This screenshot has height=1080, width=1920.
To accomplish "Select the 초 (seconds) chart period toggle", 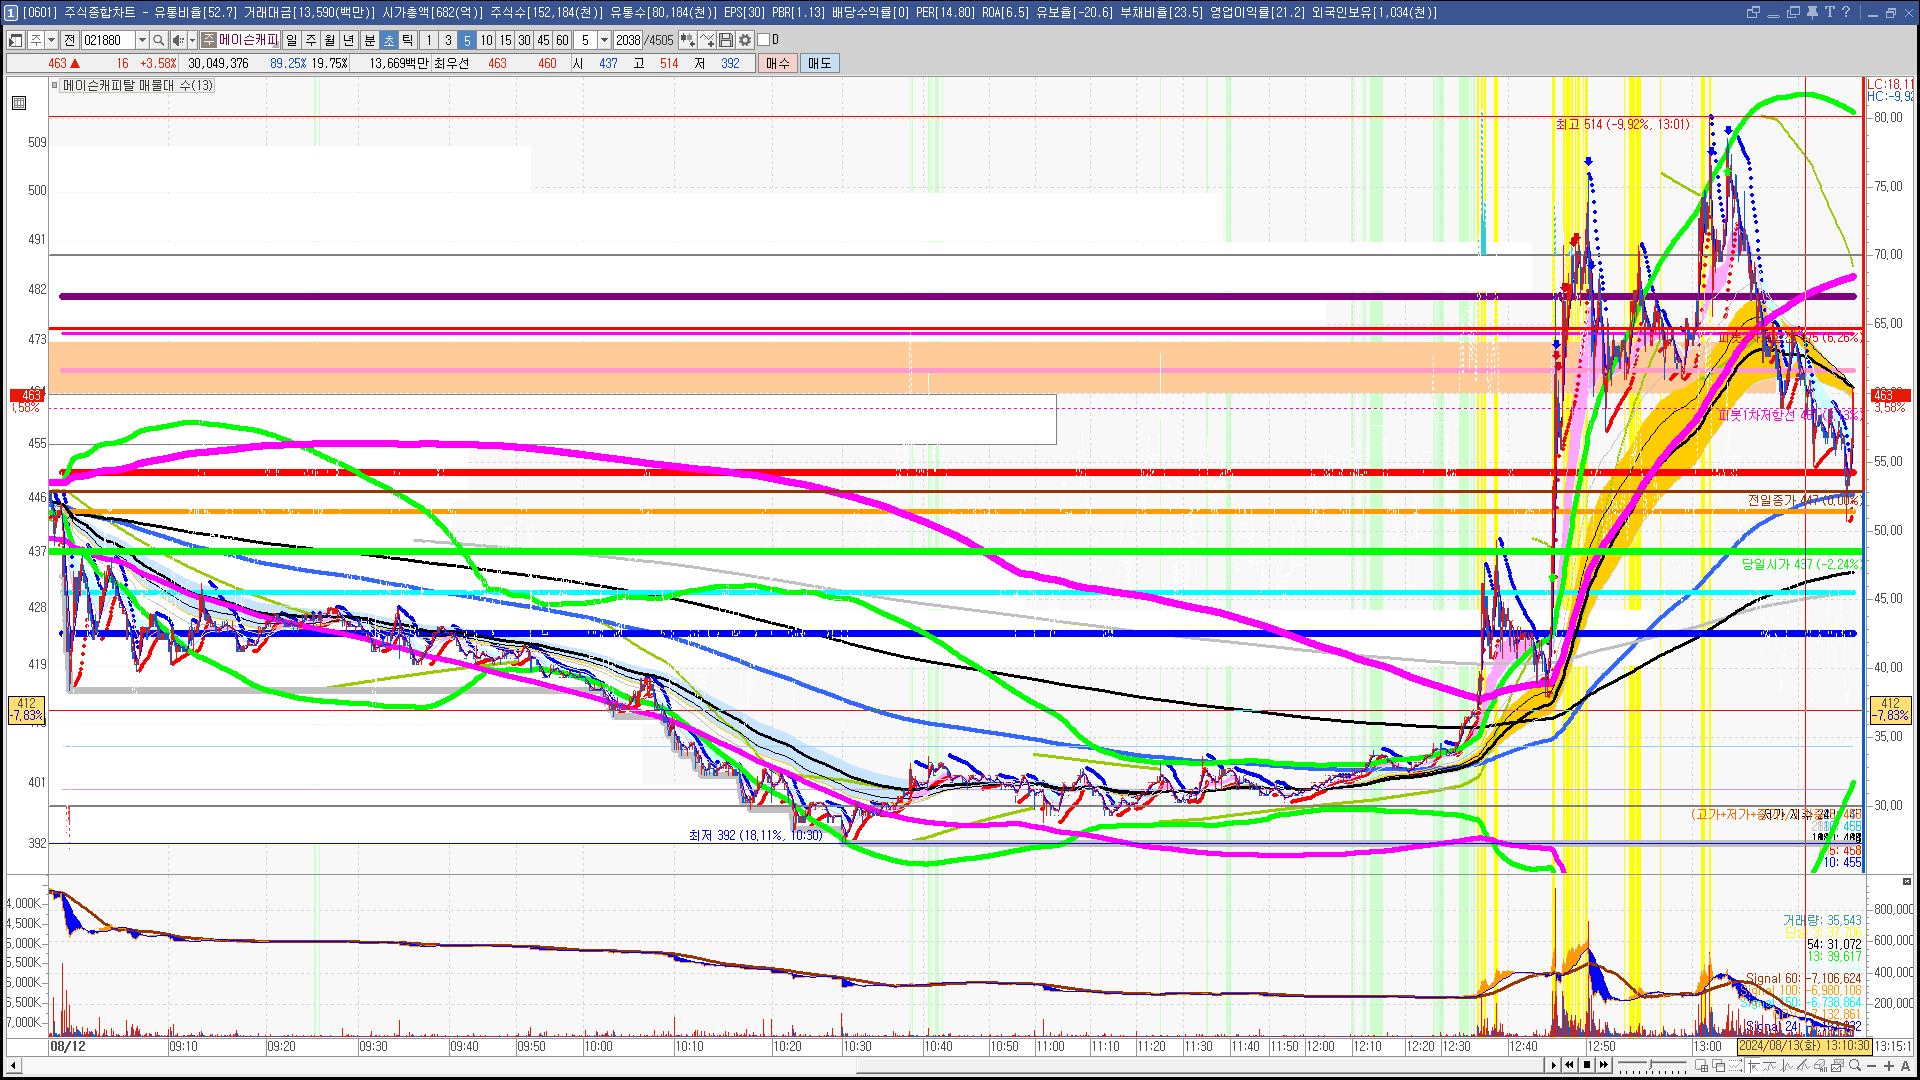I will click(x=389, y=40).
